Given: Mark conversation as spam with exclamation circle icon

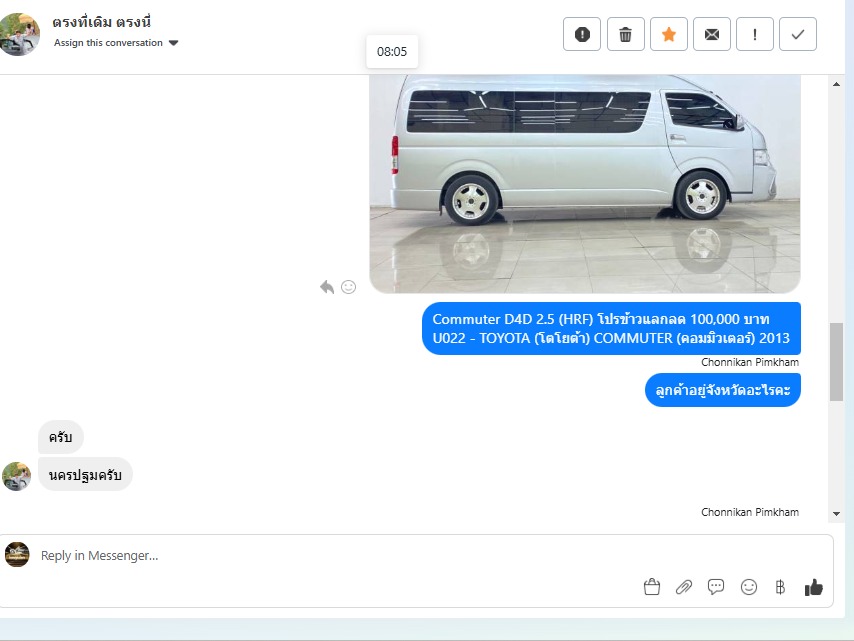Looking at the screenshot, I should tap(582, 34).
